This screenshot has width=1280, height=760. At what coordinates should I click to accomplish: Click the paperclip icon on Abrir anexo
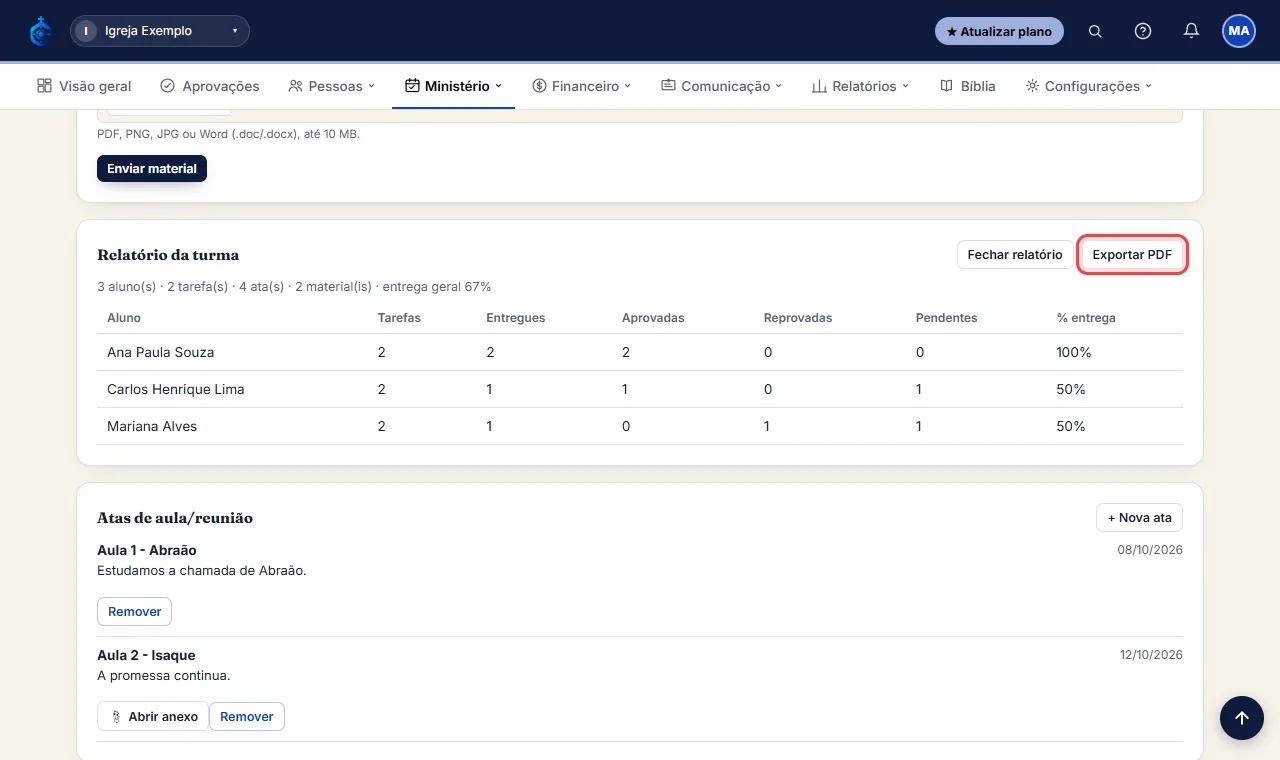coord(116,717)
